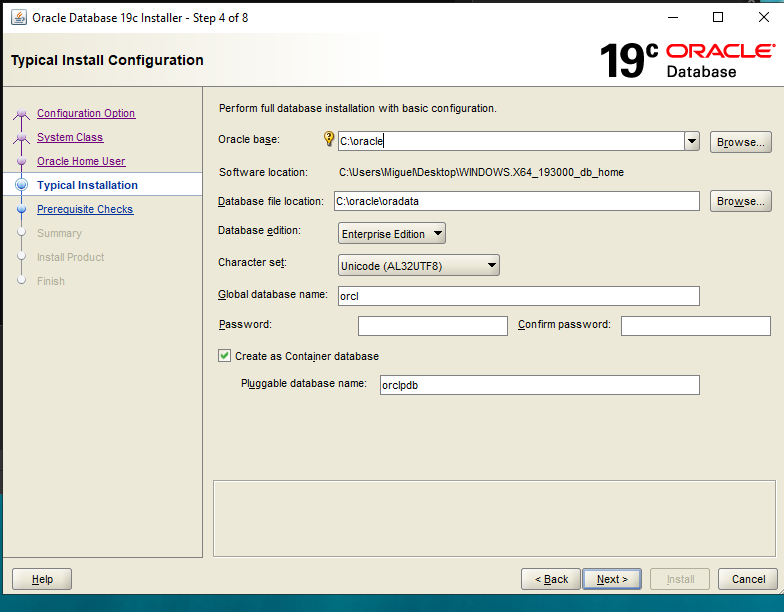
Task: Focus the Confirm password field
Action: click(696, 326)
